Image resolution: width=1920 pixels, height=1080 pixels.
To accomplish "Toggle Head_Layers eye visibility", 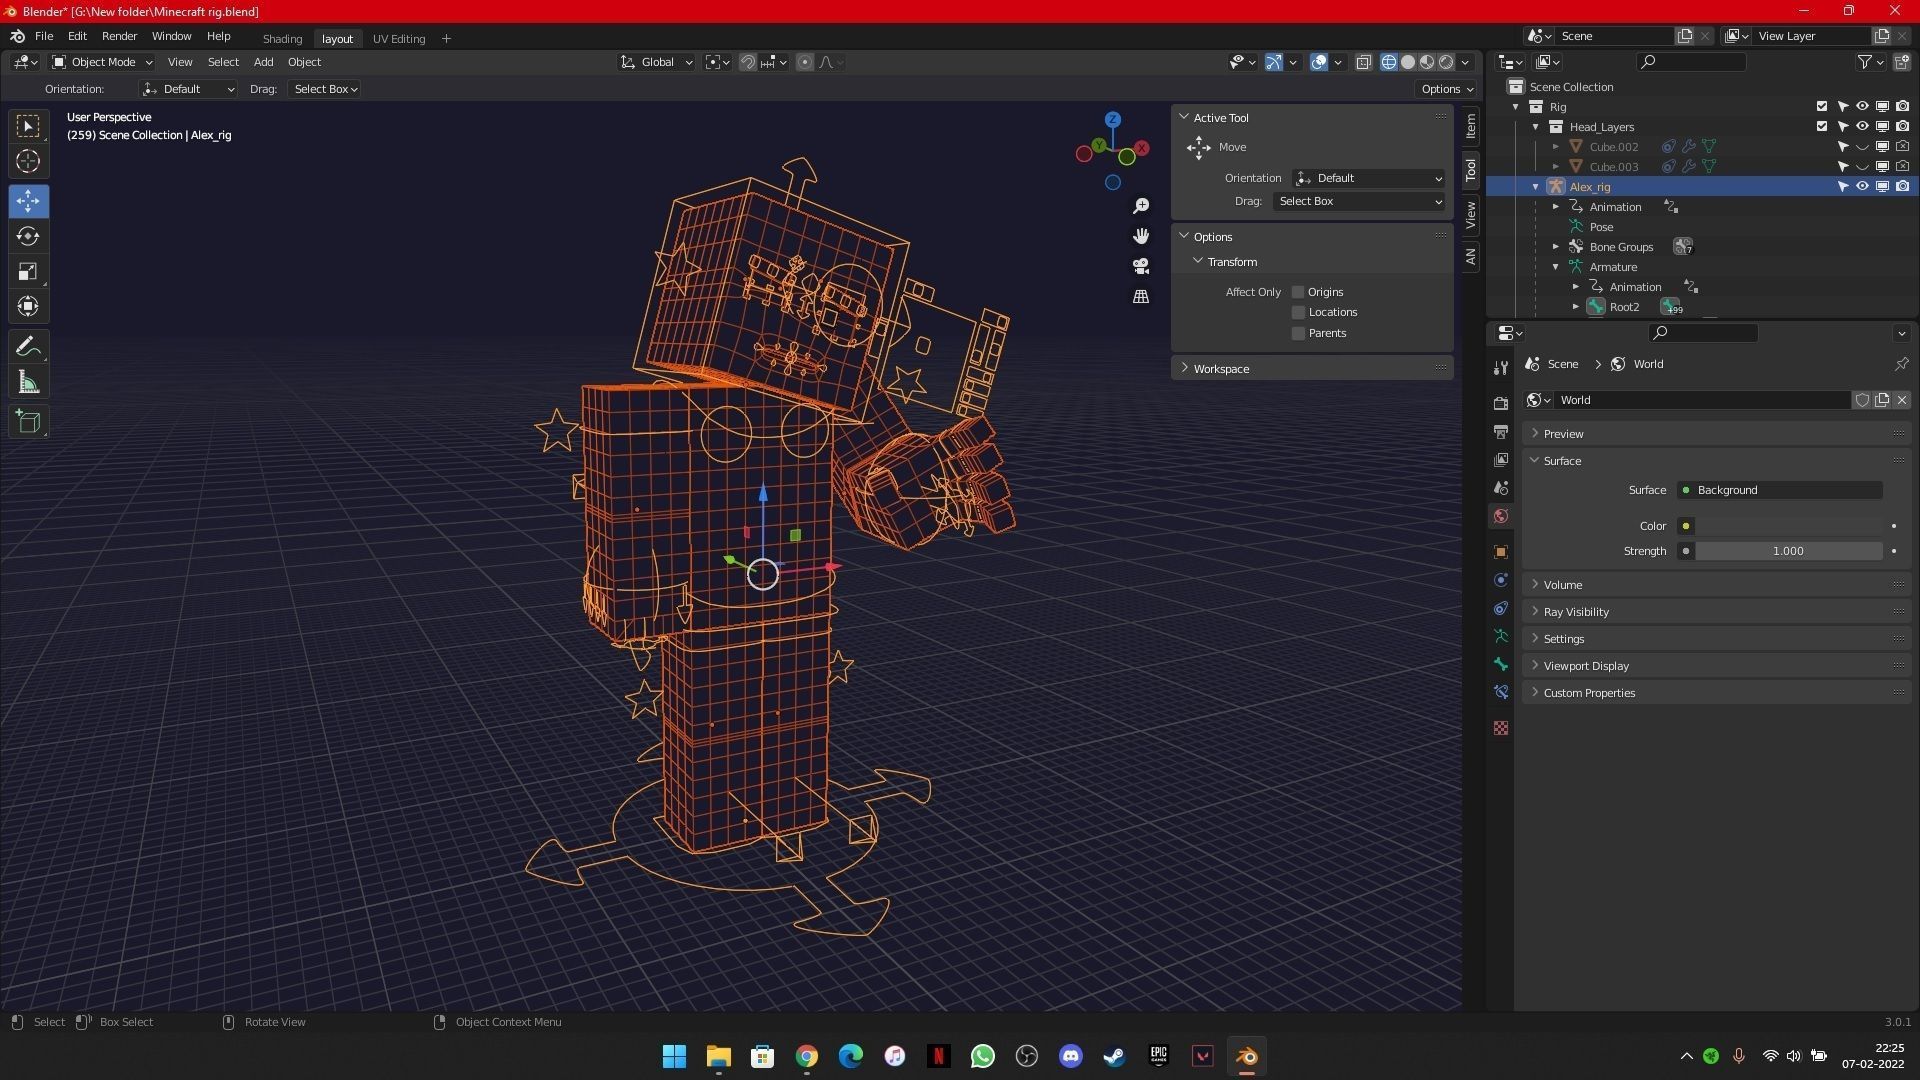I will point(1862,127).
